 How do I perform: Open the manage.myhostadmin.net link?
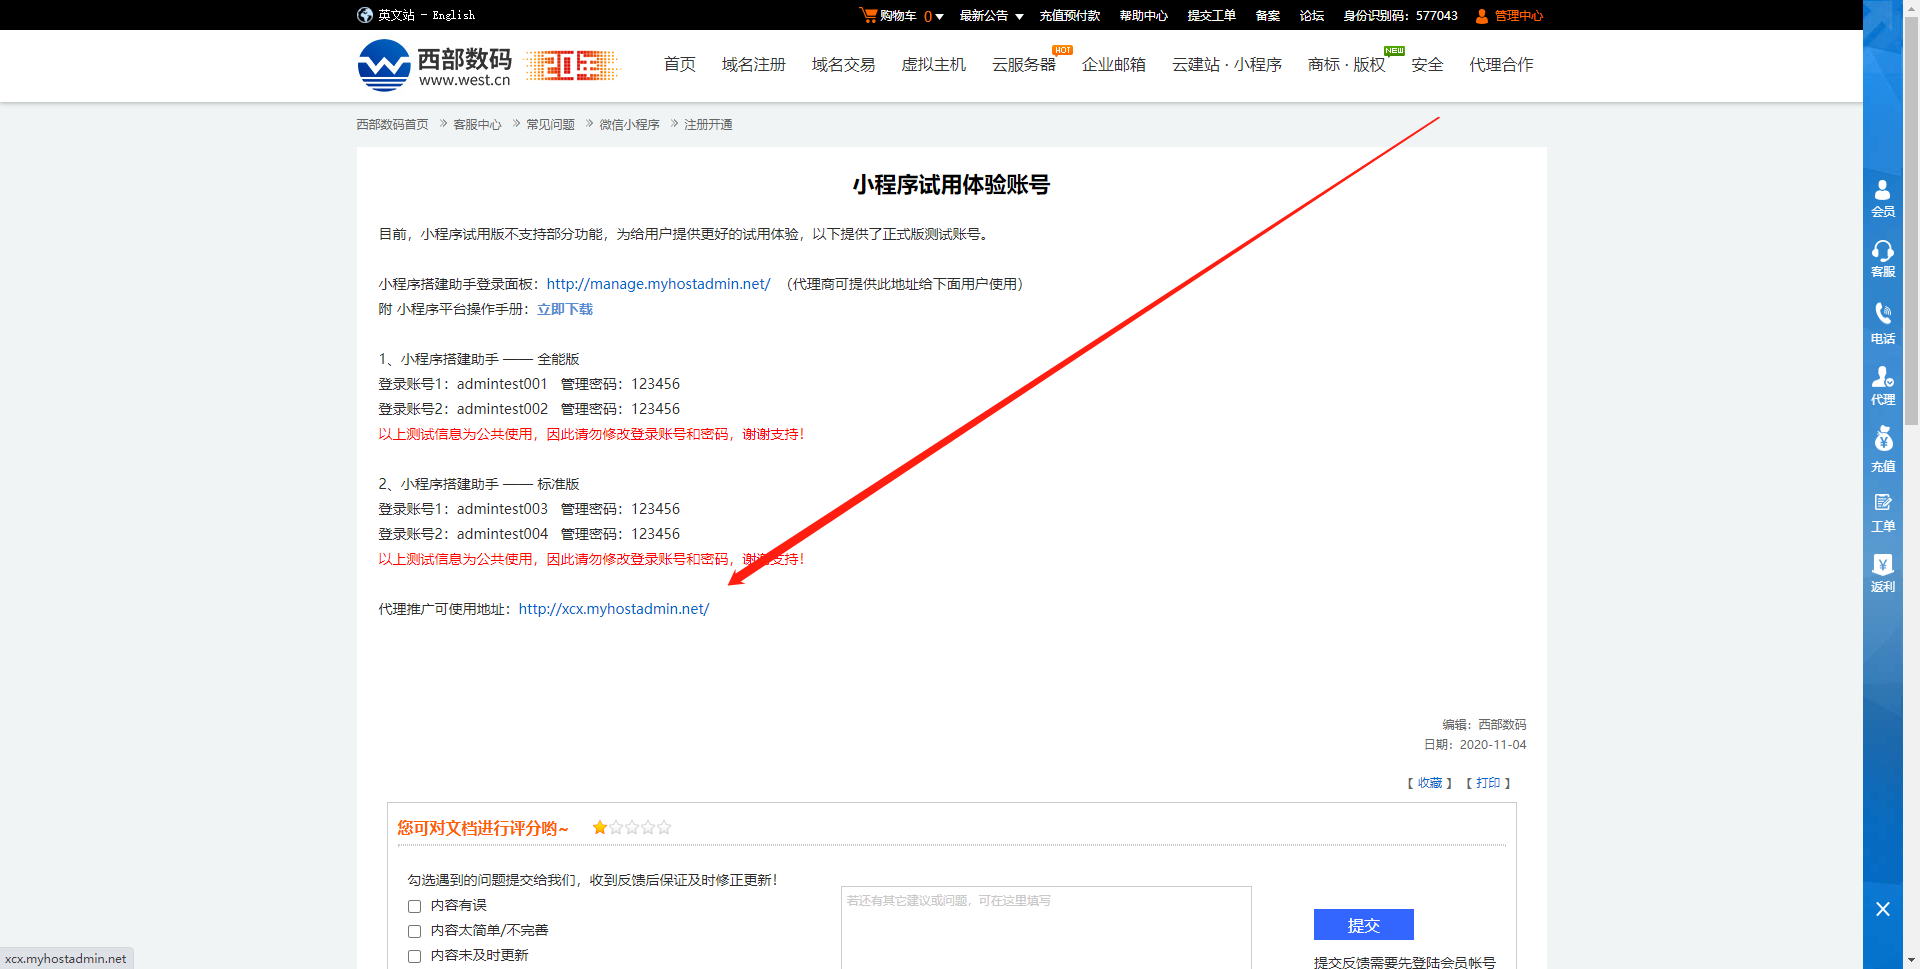[x=657, y=283]
